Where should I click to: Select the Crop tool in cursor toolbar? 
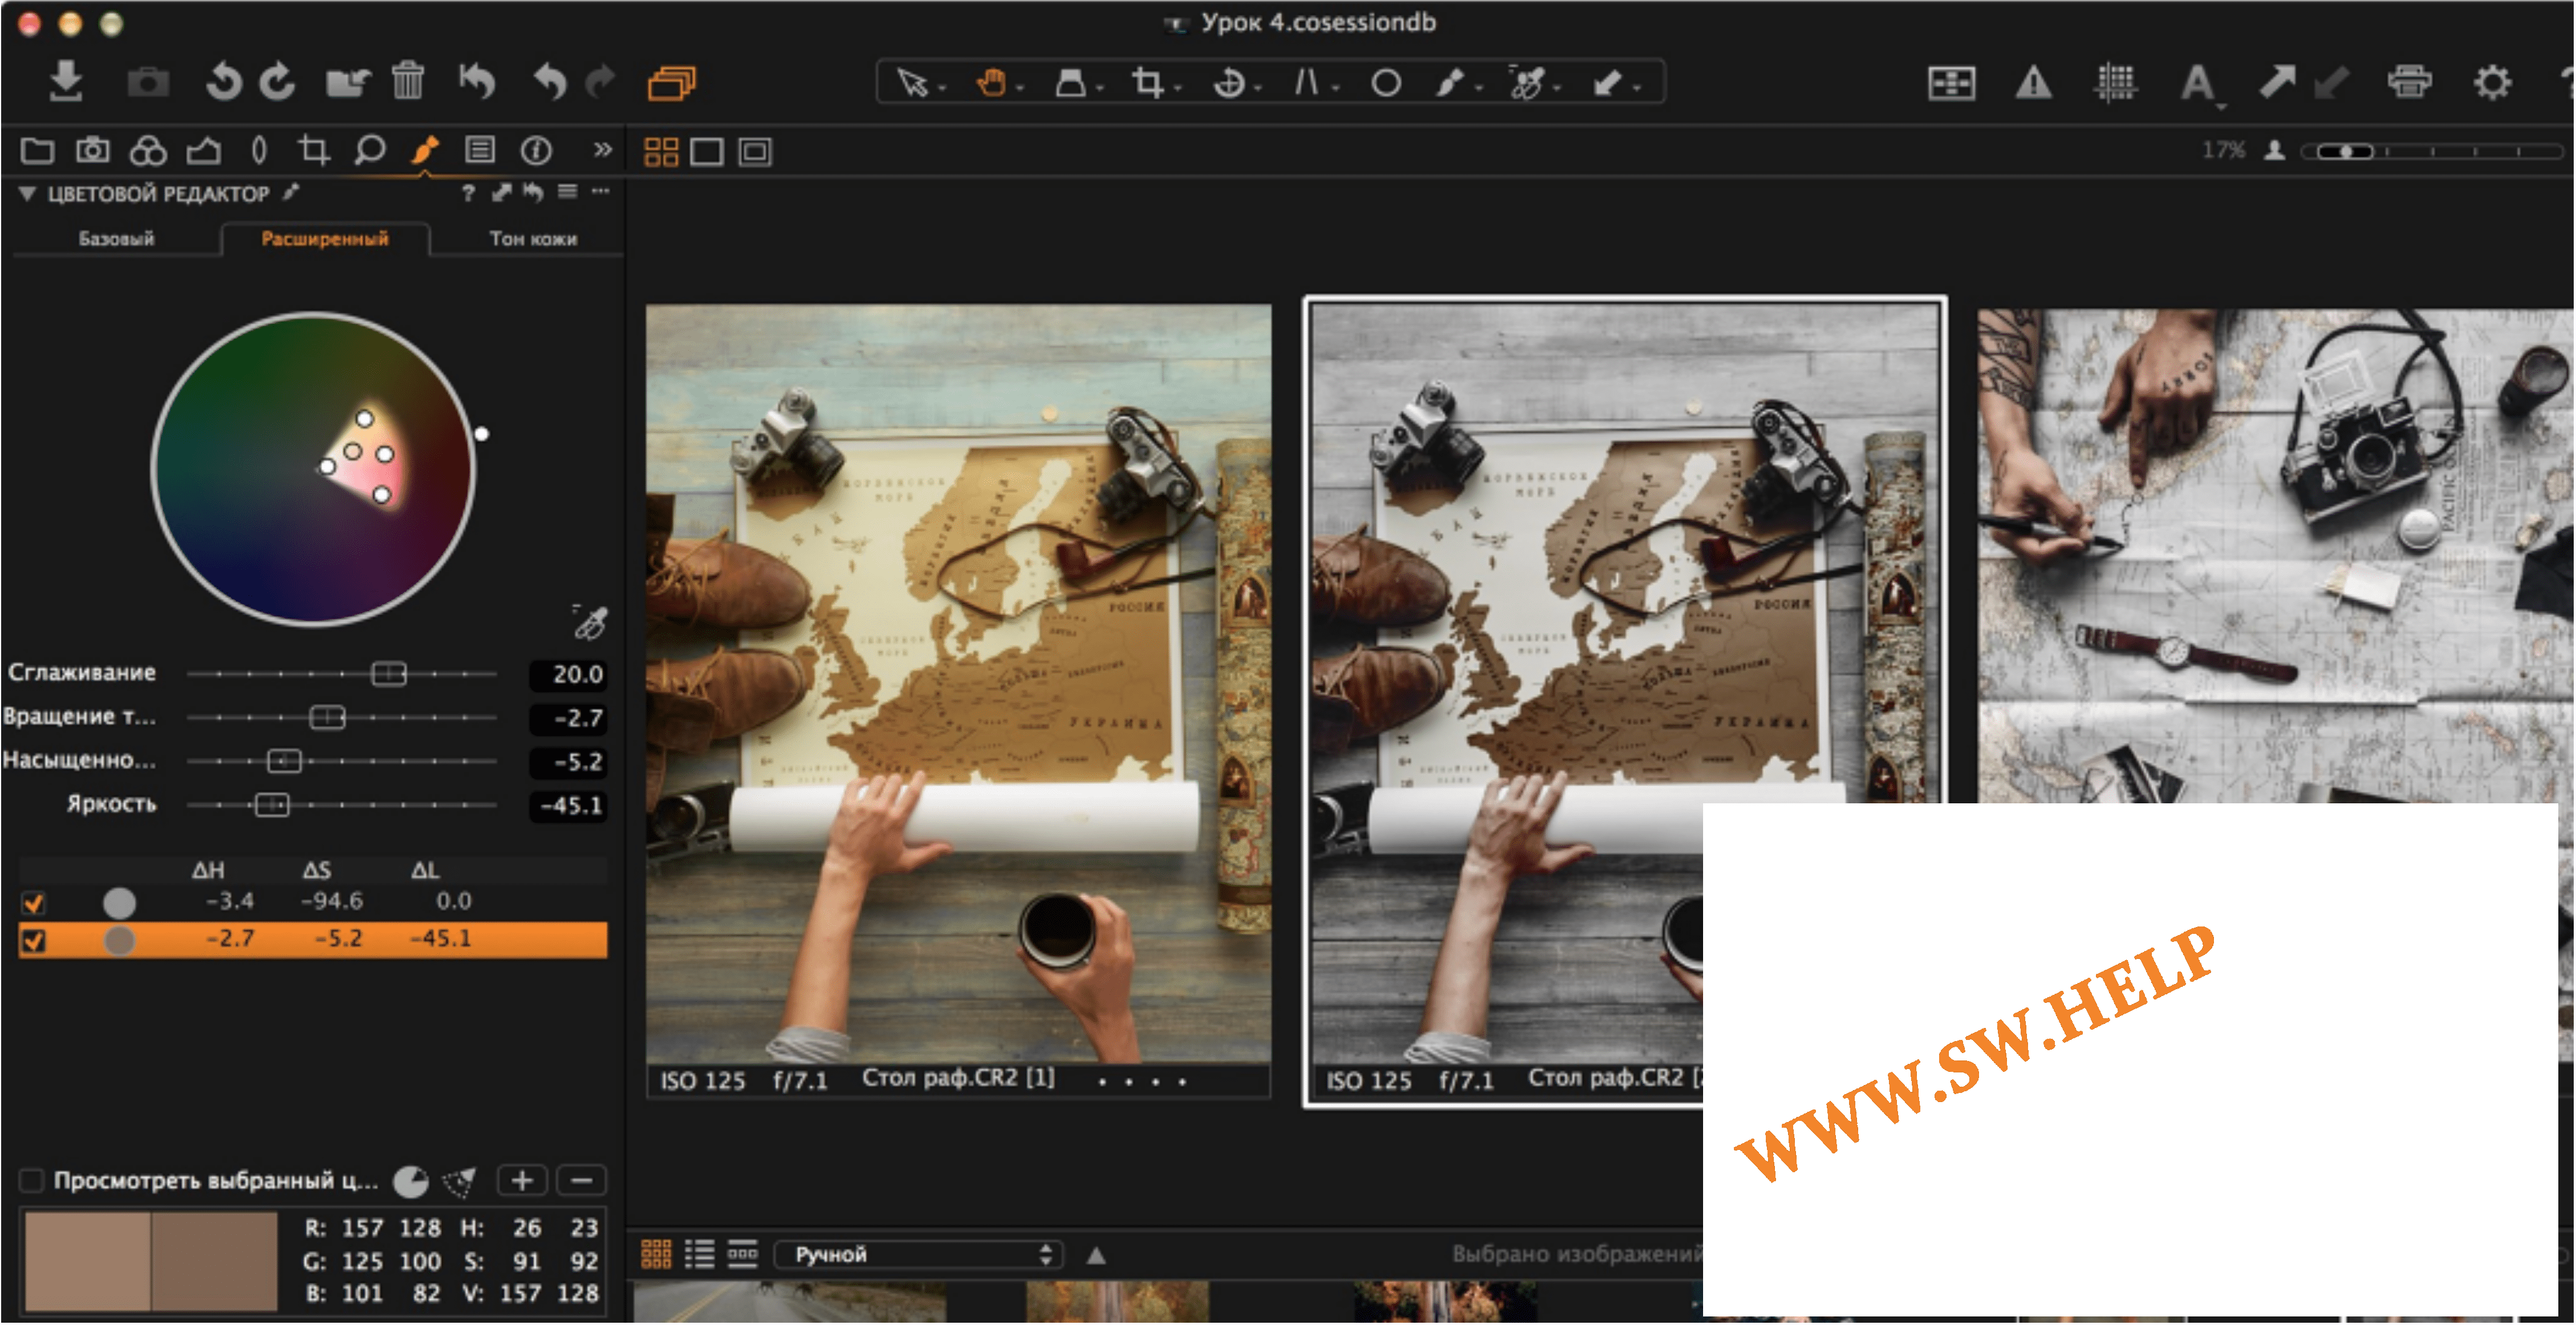click(1148, 83)
